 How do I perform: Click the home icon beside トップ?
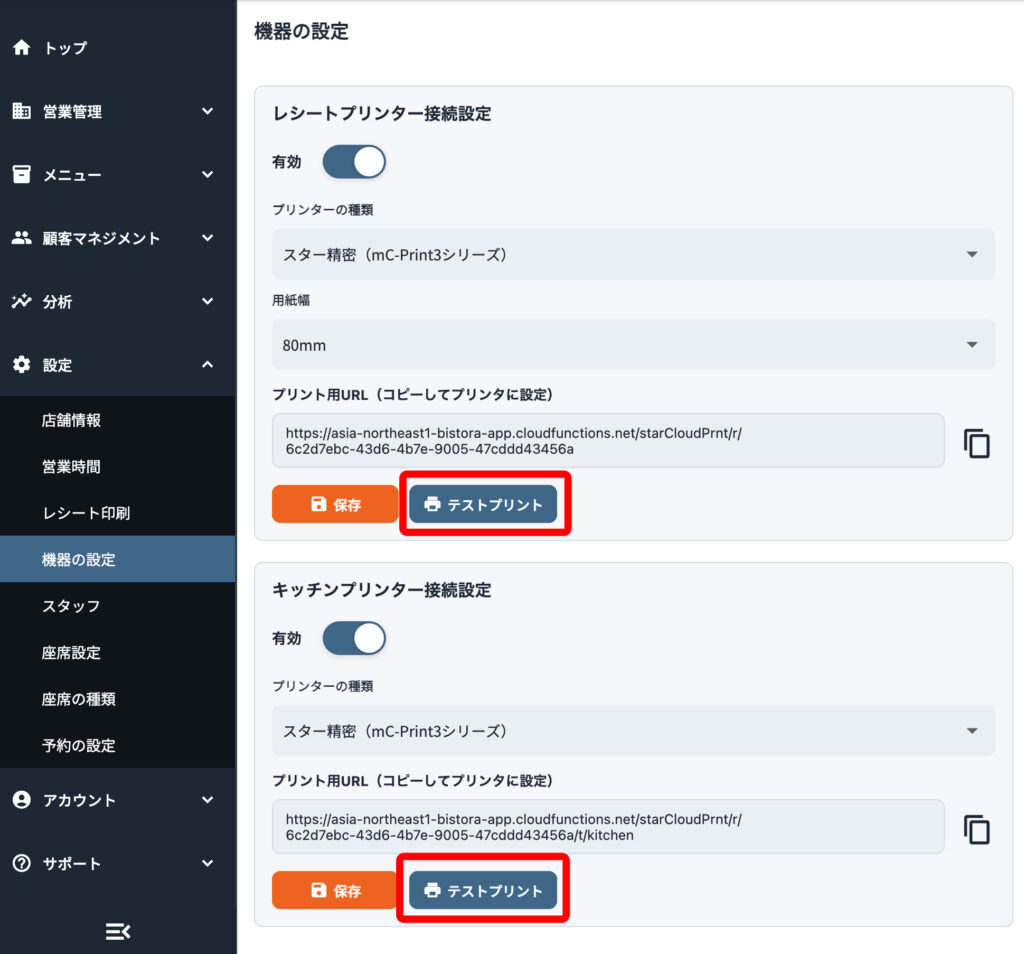[x=21, y=48]
